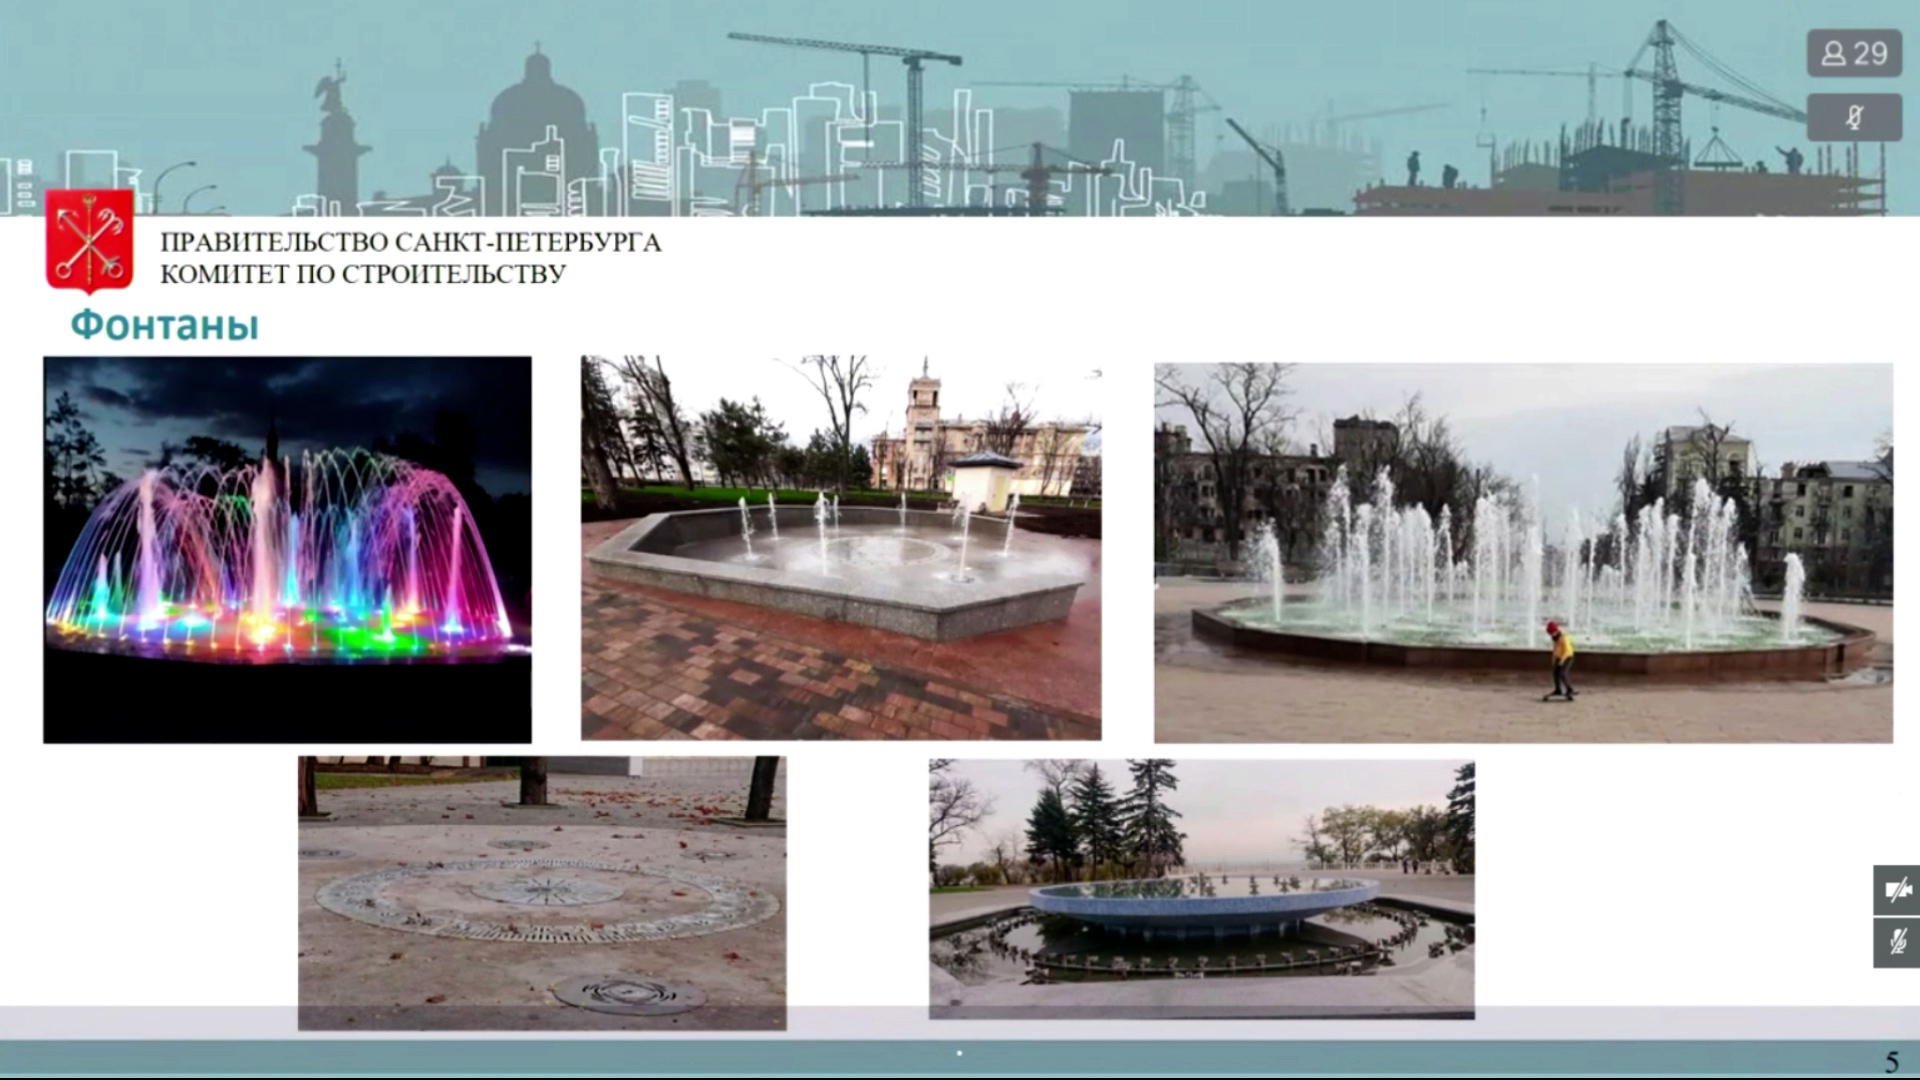Click slide page number 5
This screenshot has height=1080, width=1920.
pos(1891,1061)
